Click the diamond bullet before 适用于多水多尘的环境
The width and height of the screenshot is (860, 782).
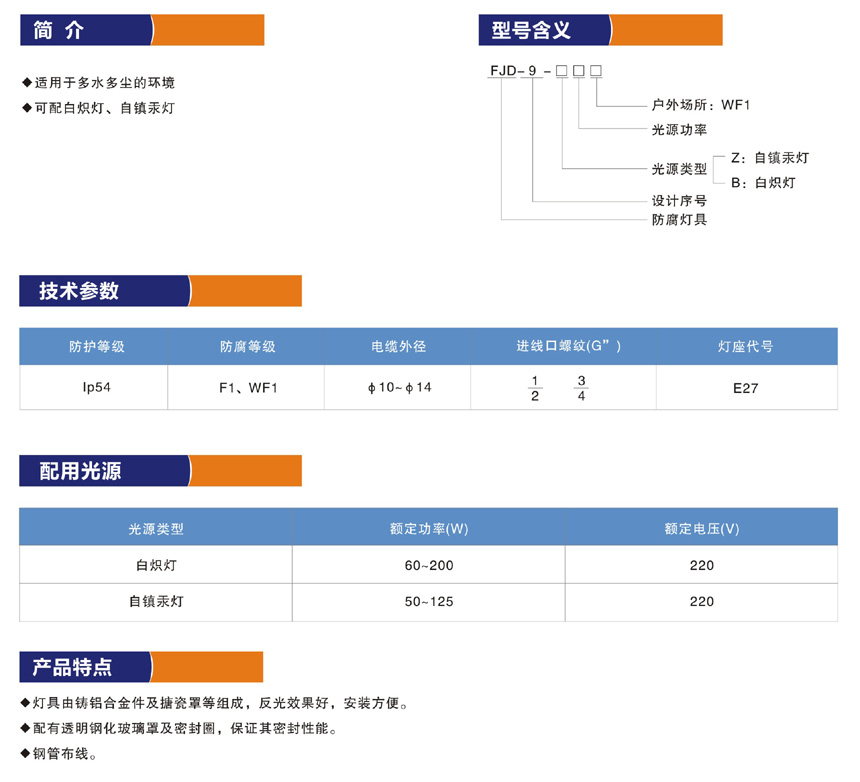[26, 83]
